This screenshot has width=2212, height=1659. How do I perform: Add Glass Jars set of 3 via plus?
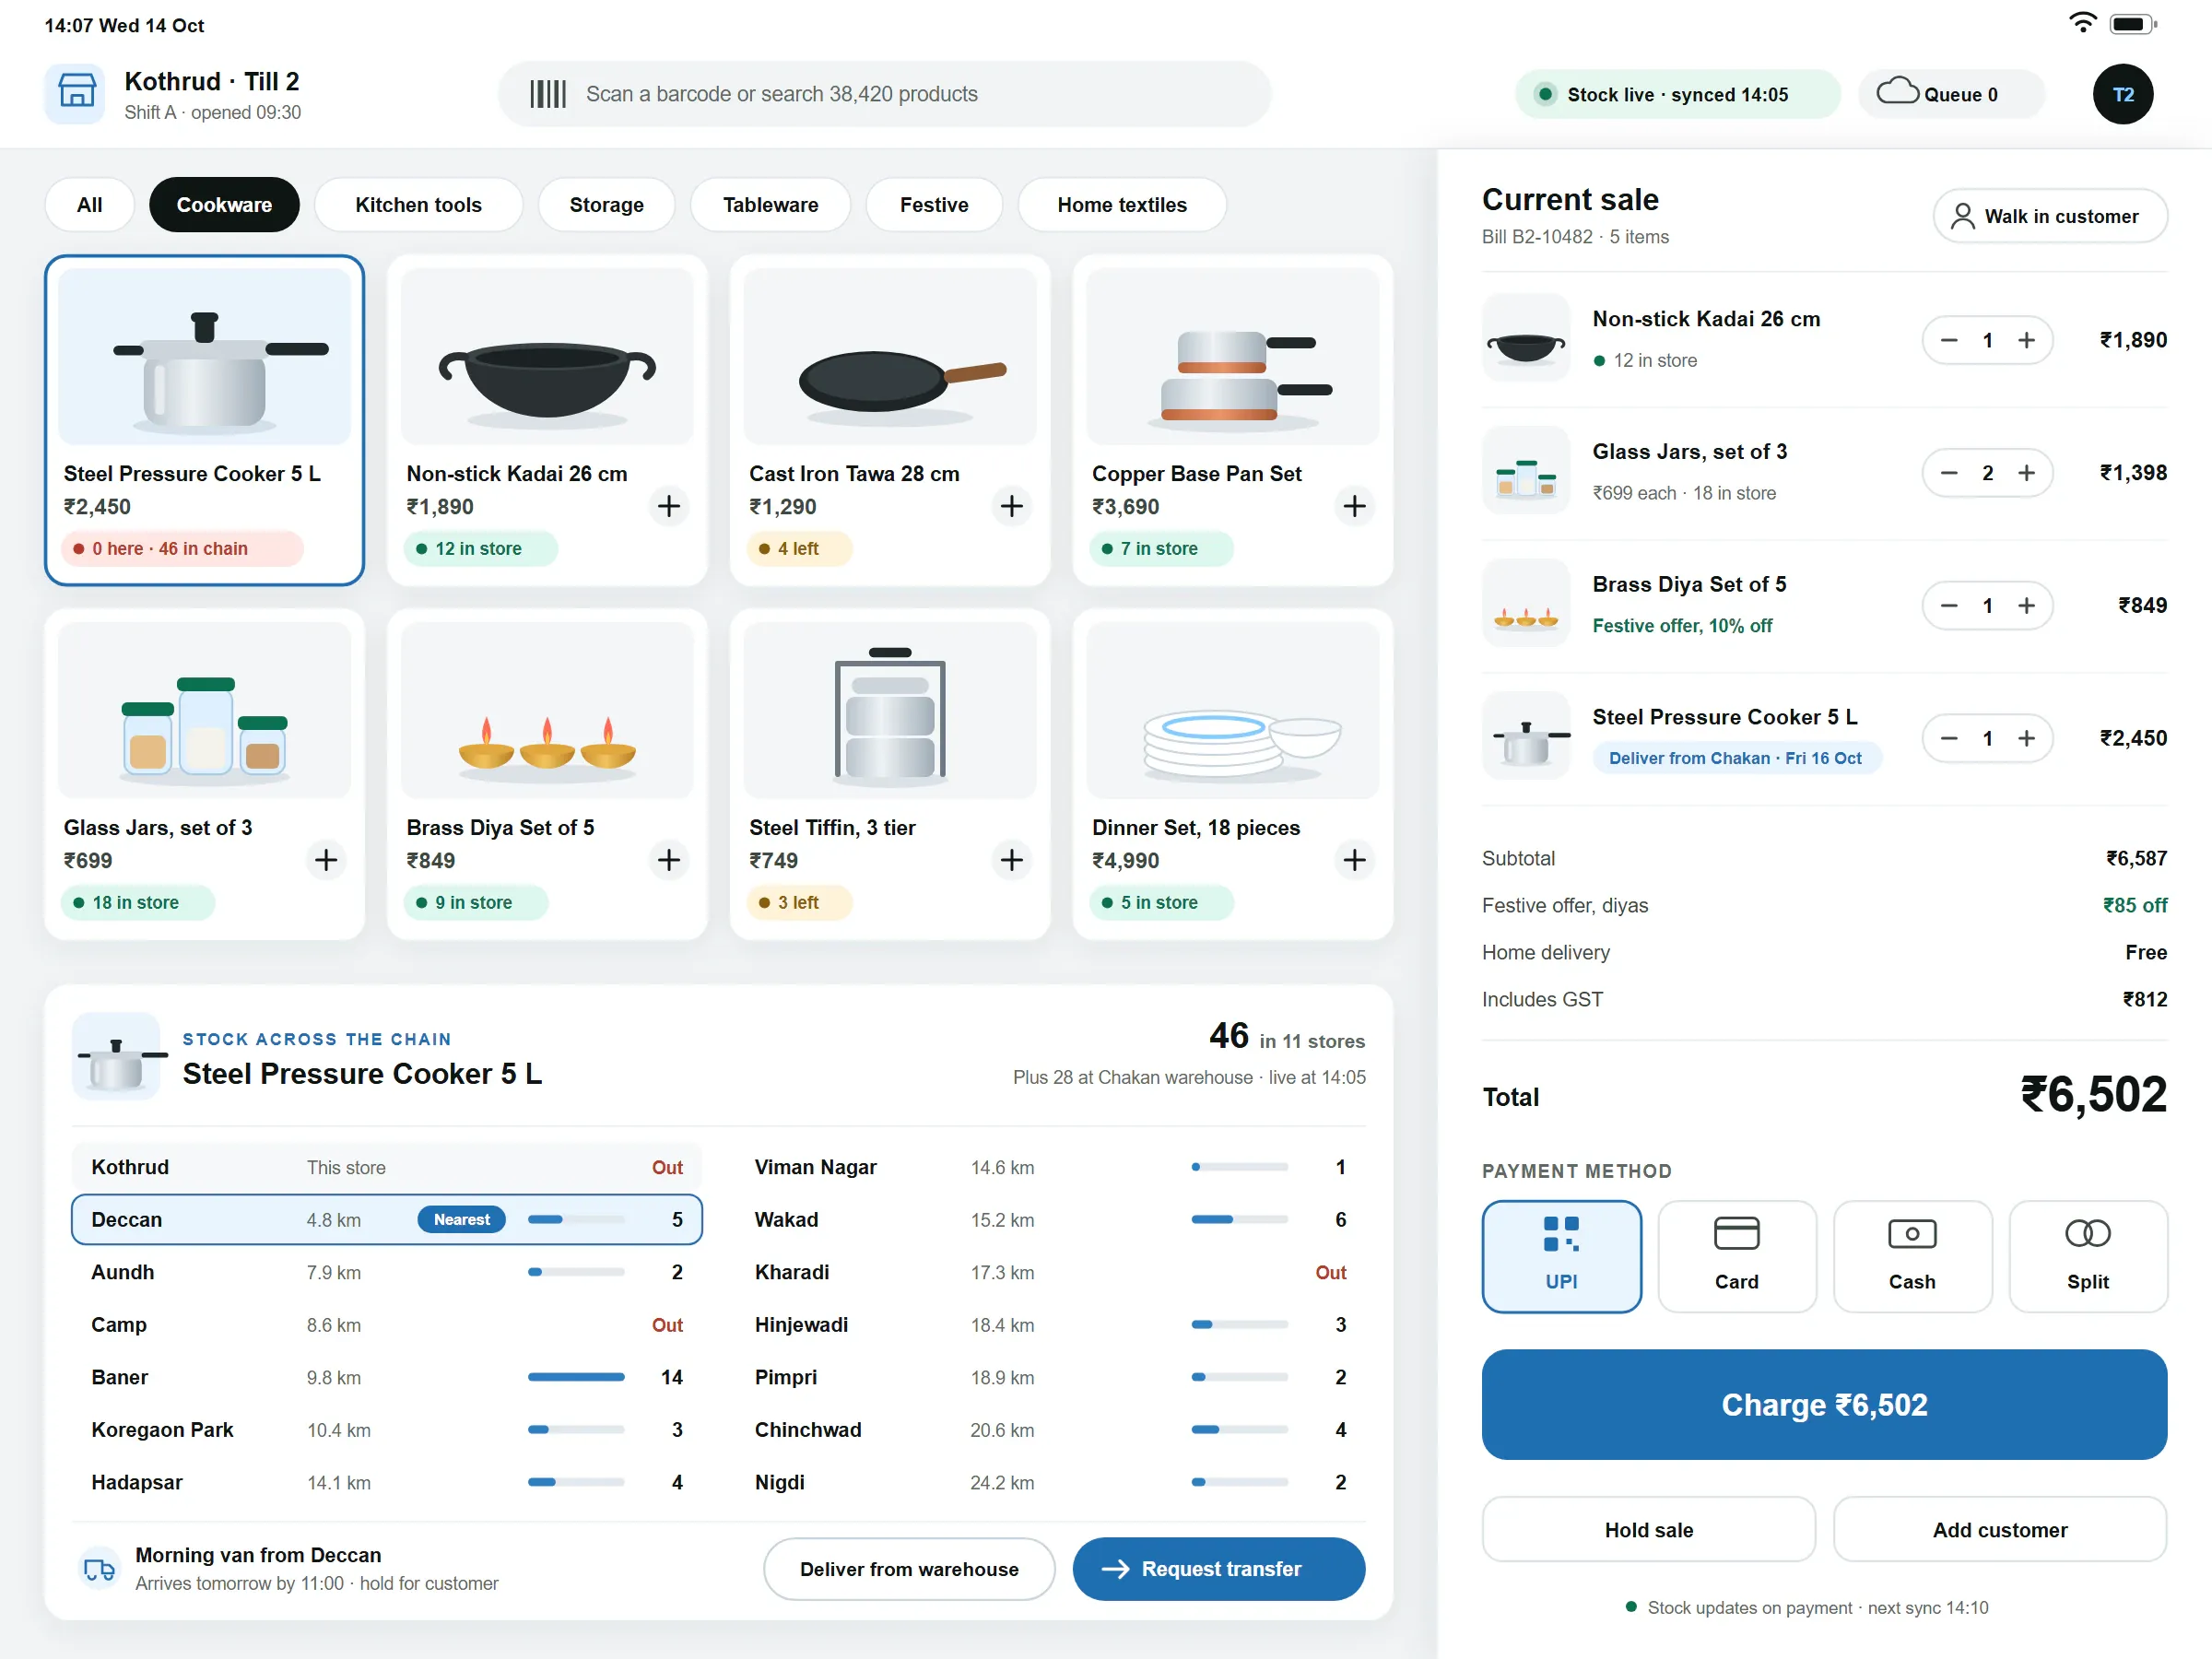pyautogui.click(x=326, y=860)
